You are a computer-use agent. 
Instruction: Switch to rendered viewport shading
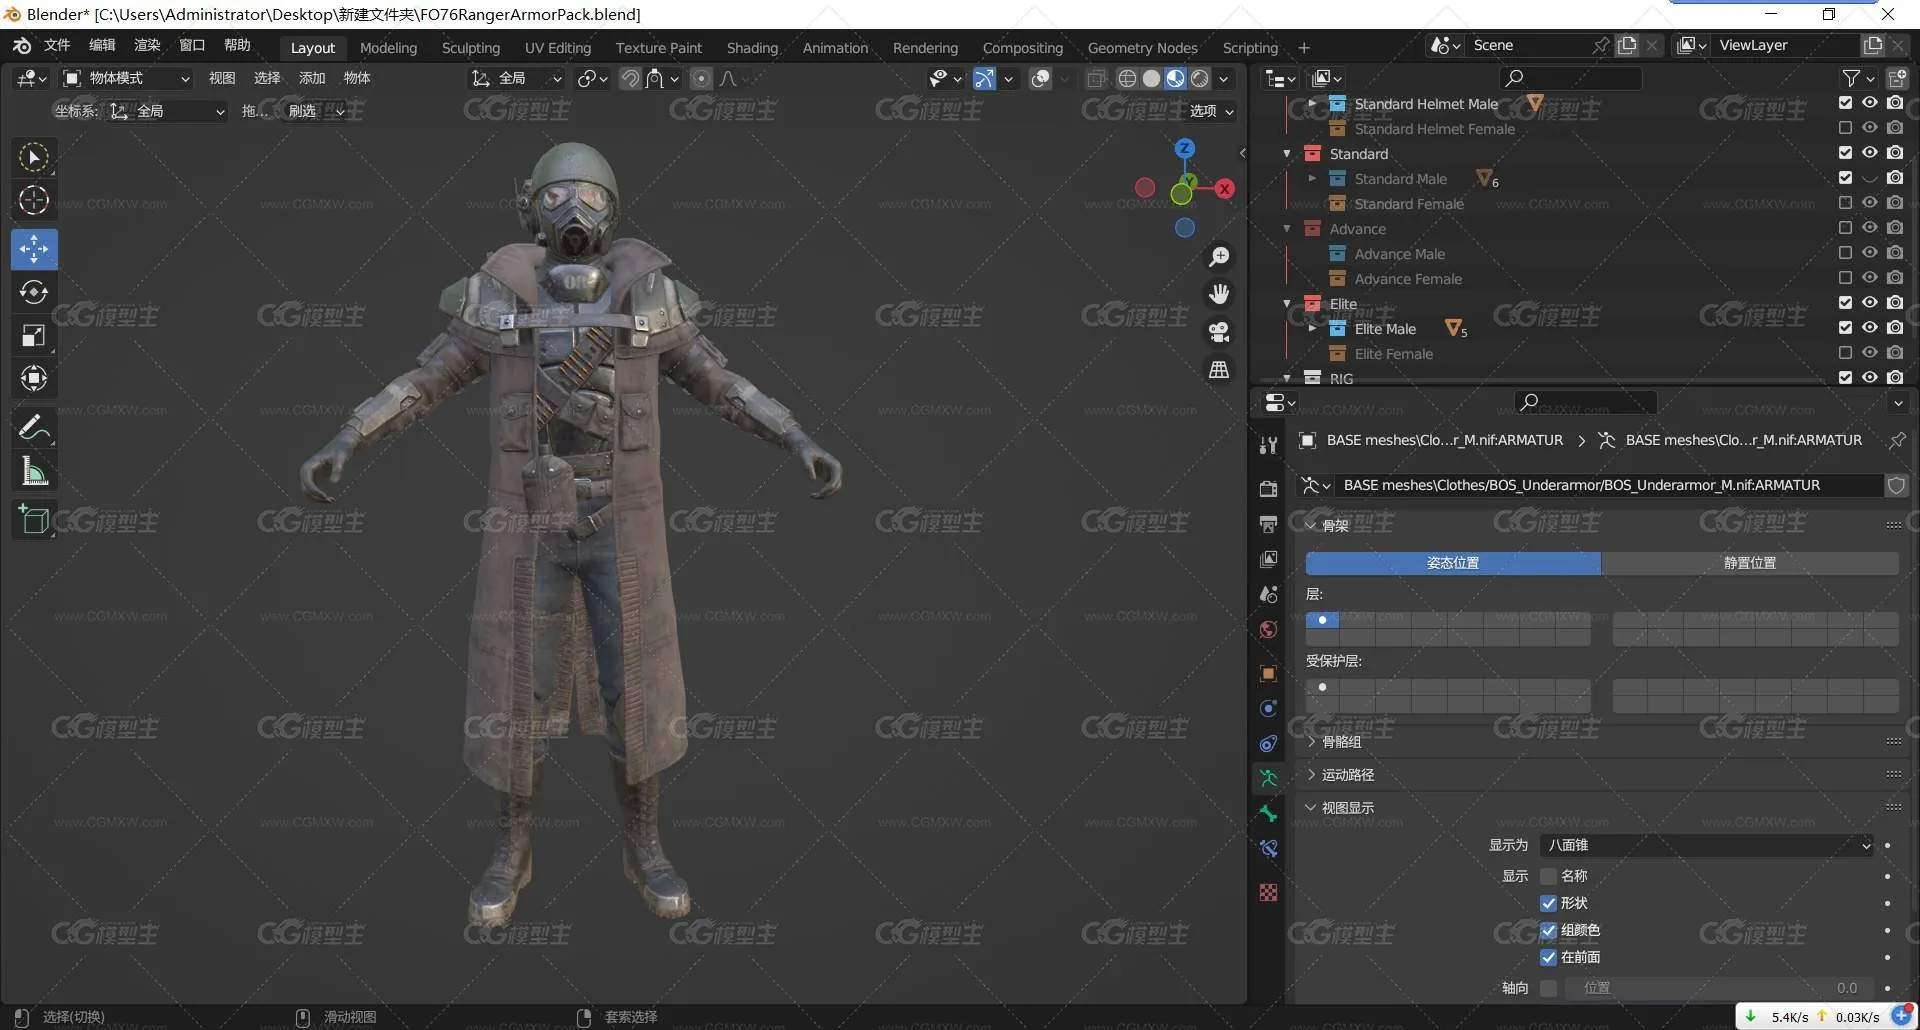click(x=1200, y=78)
